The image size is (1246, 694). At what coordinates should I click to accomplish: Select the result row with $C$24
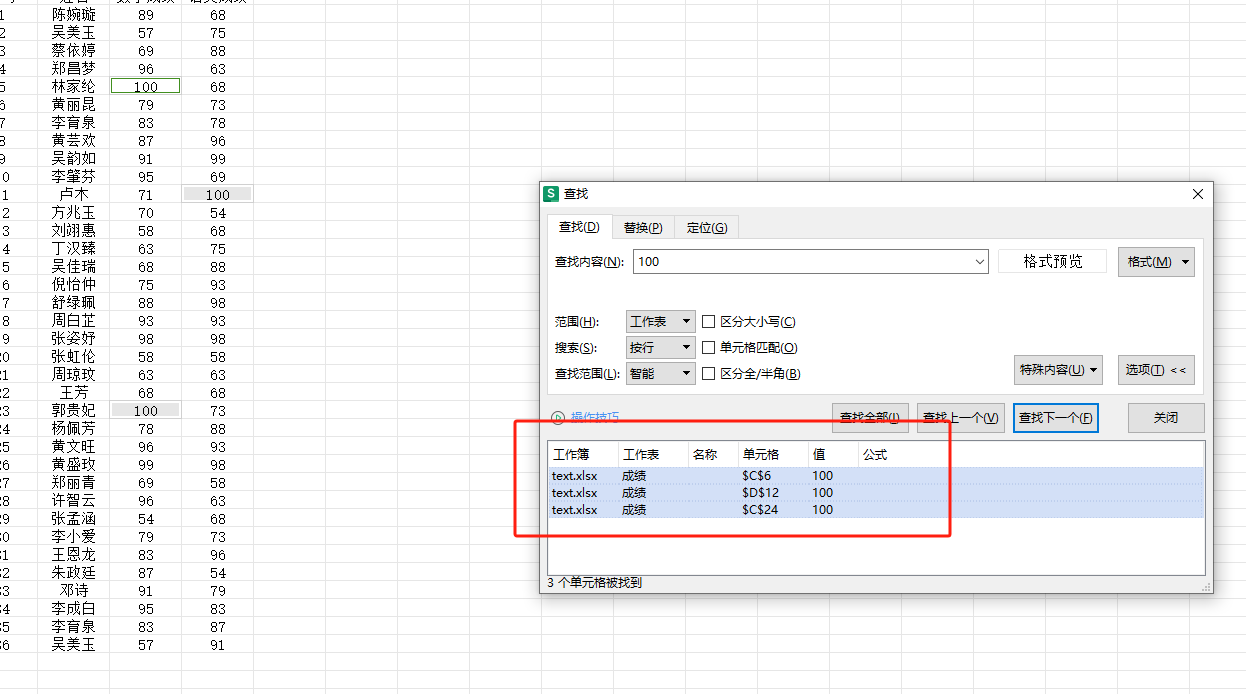coord(876,510)
